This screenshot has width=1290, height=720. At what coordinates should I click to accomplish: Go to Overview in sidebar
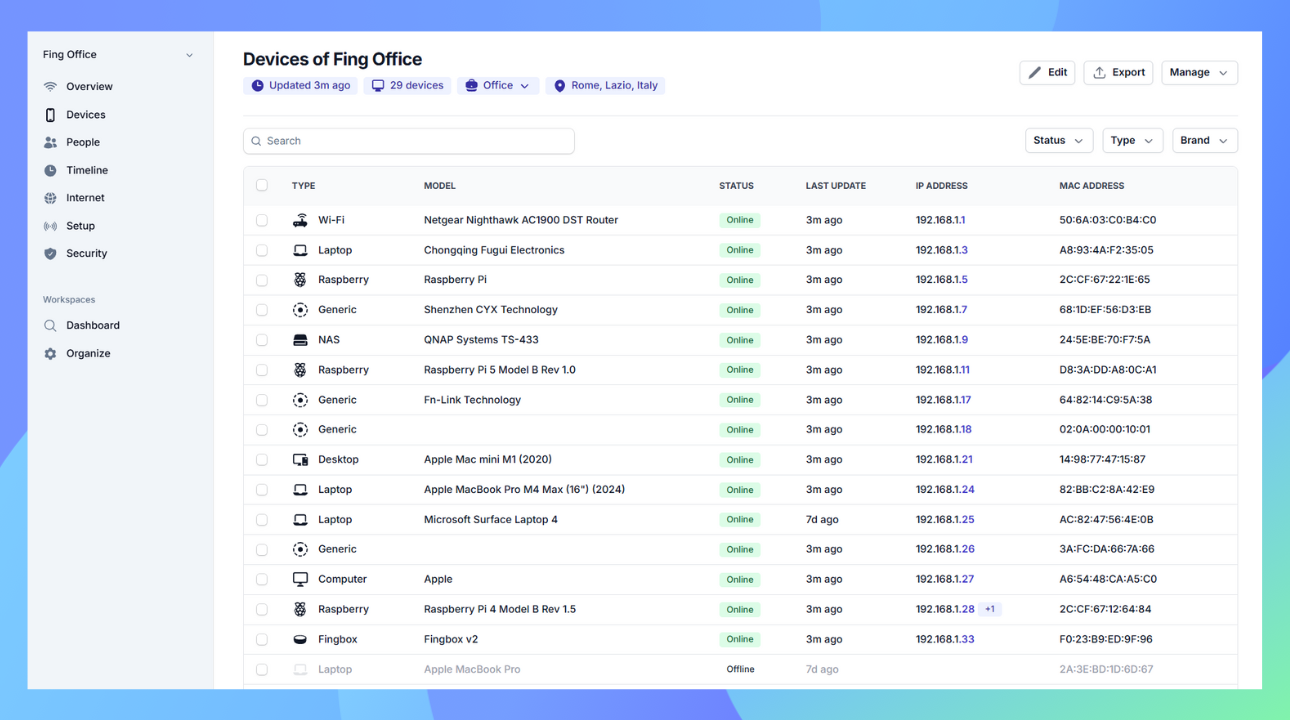click(89, 87)
